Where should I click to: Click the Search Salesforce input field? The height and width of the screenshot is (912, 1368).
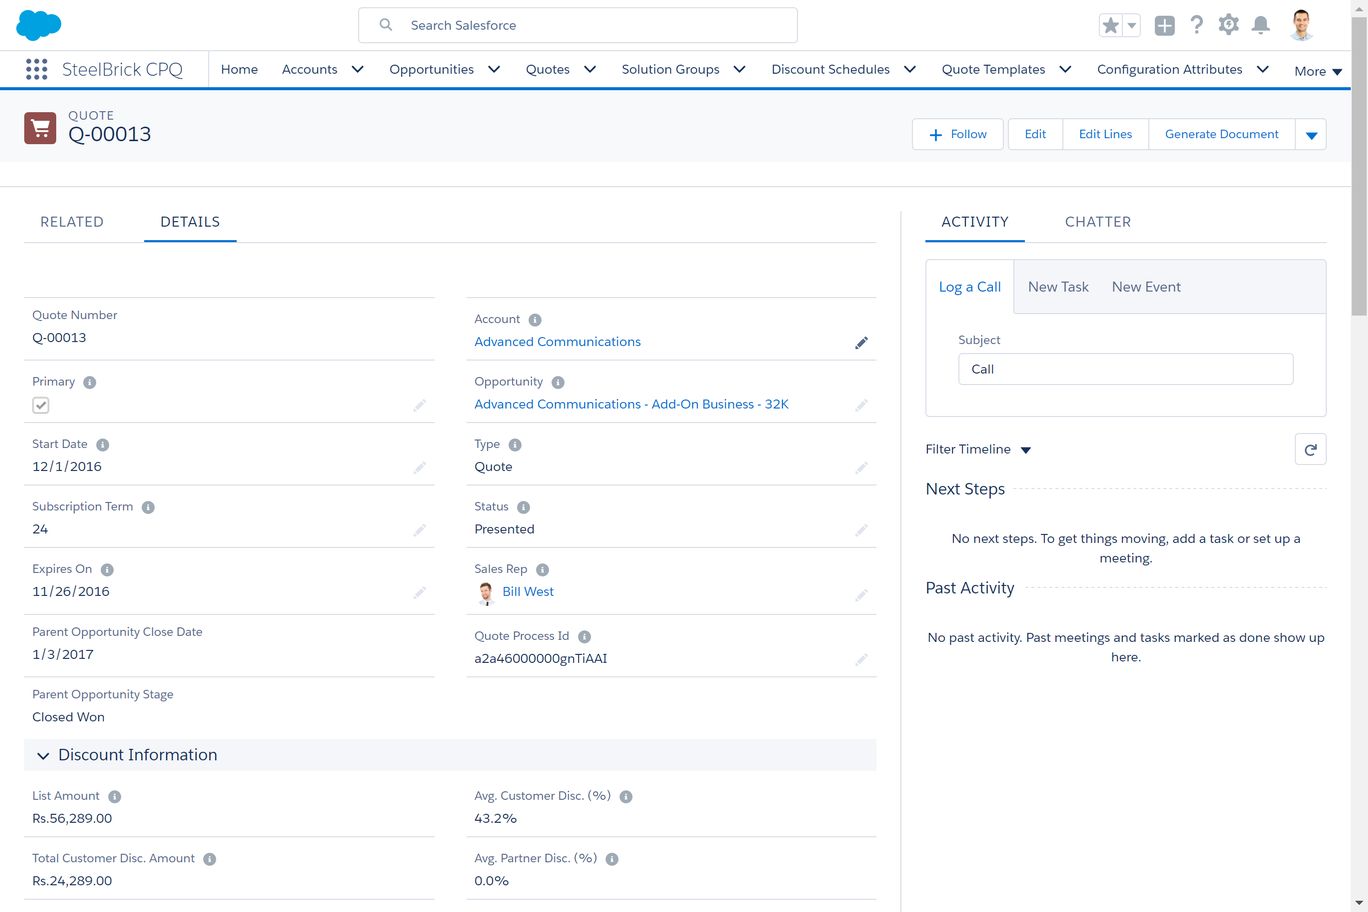click(577, 25)
